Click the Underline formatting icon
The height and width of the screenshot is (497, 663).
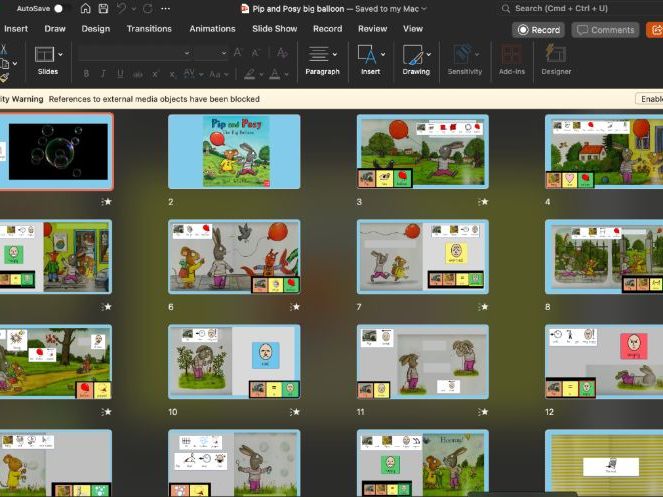click(x=120, y=74)
